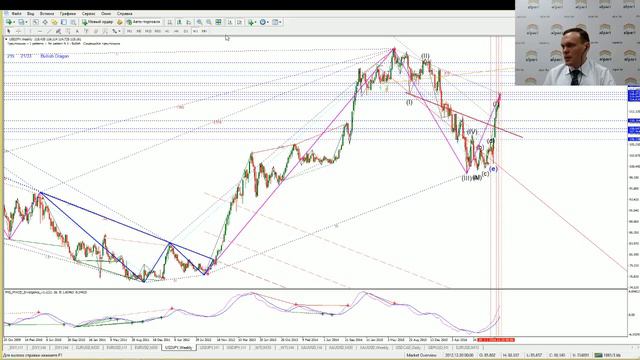Select the text A tool
This screenshot has height=360, width=640.
[77, 31]
